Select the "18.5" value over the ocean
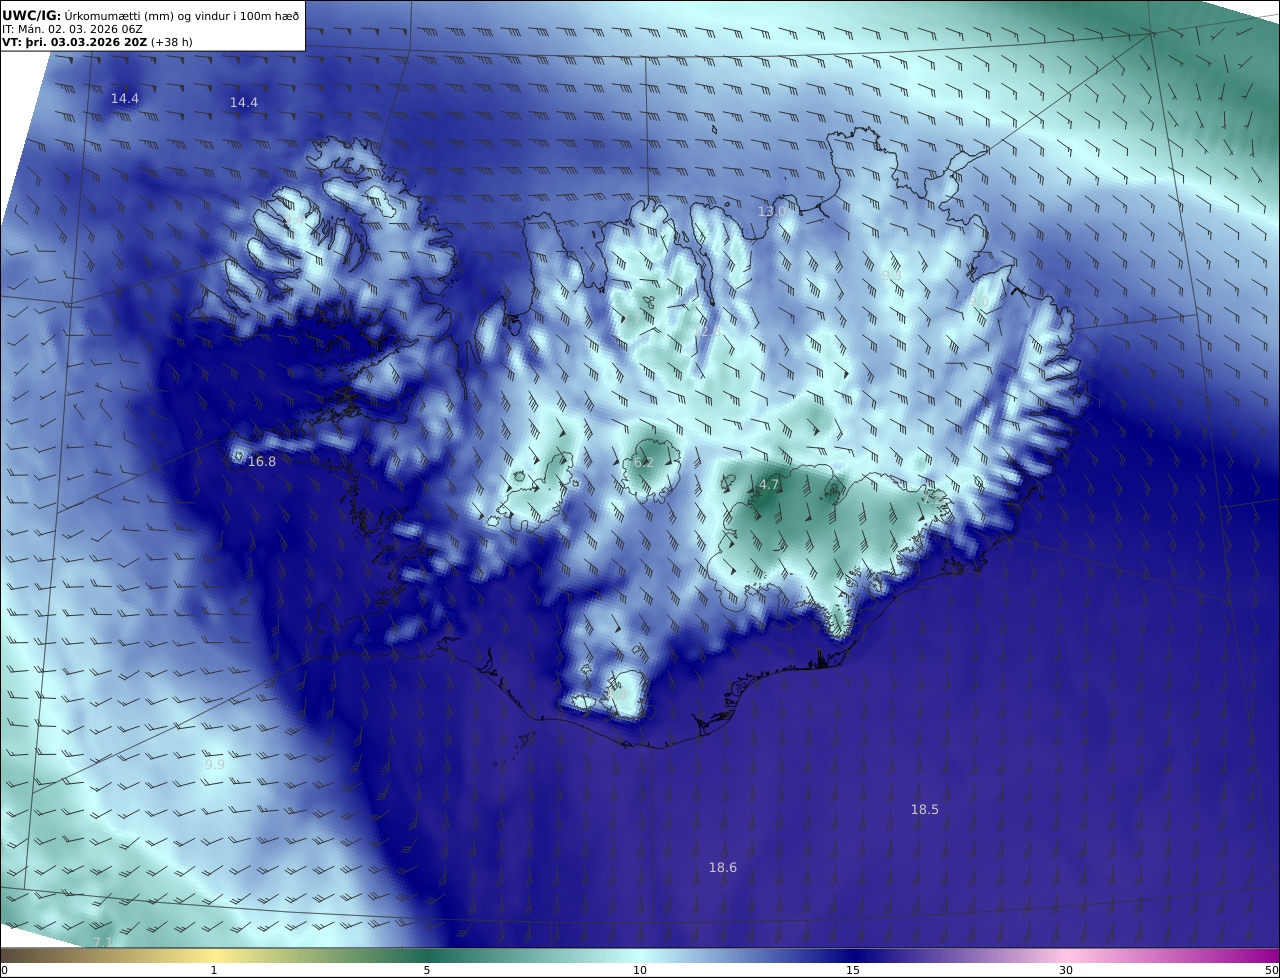1280x978 pixels. point(925,810)
